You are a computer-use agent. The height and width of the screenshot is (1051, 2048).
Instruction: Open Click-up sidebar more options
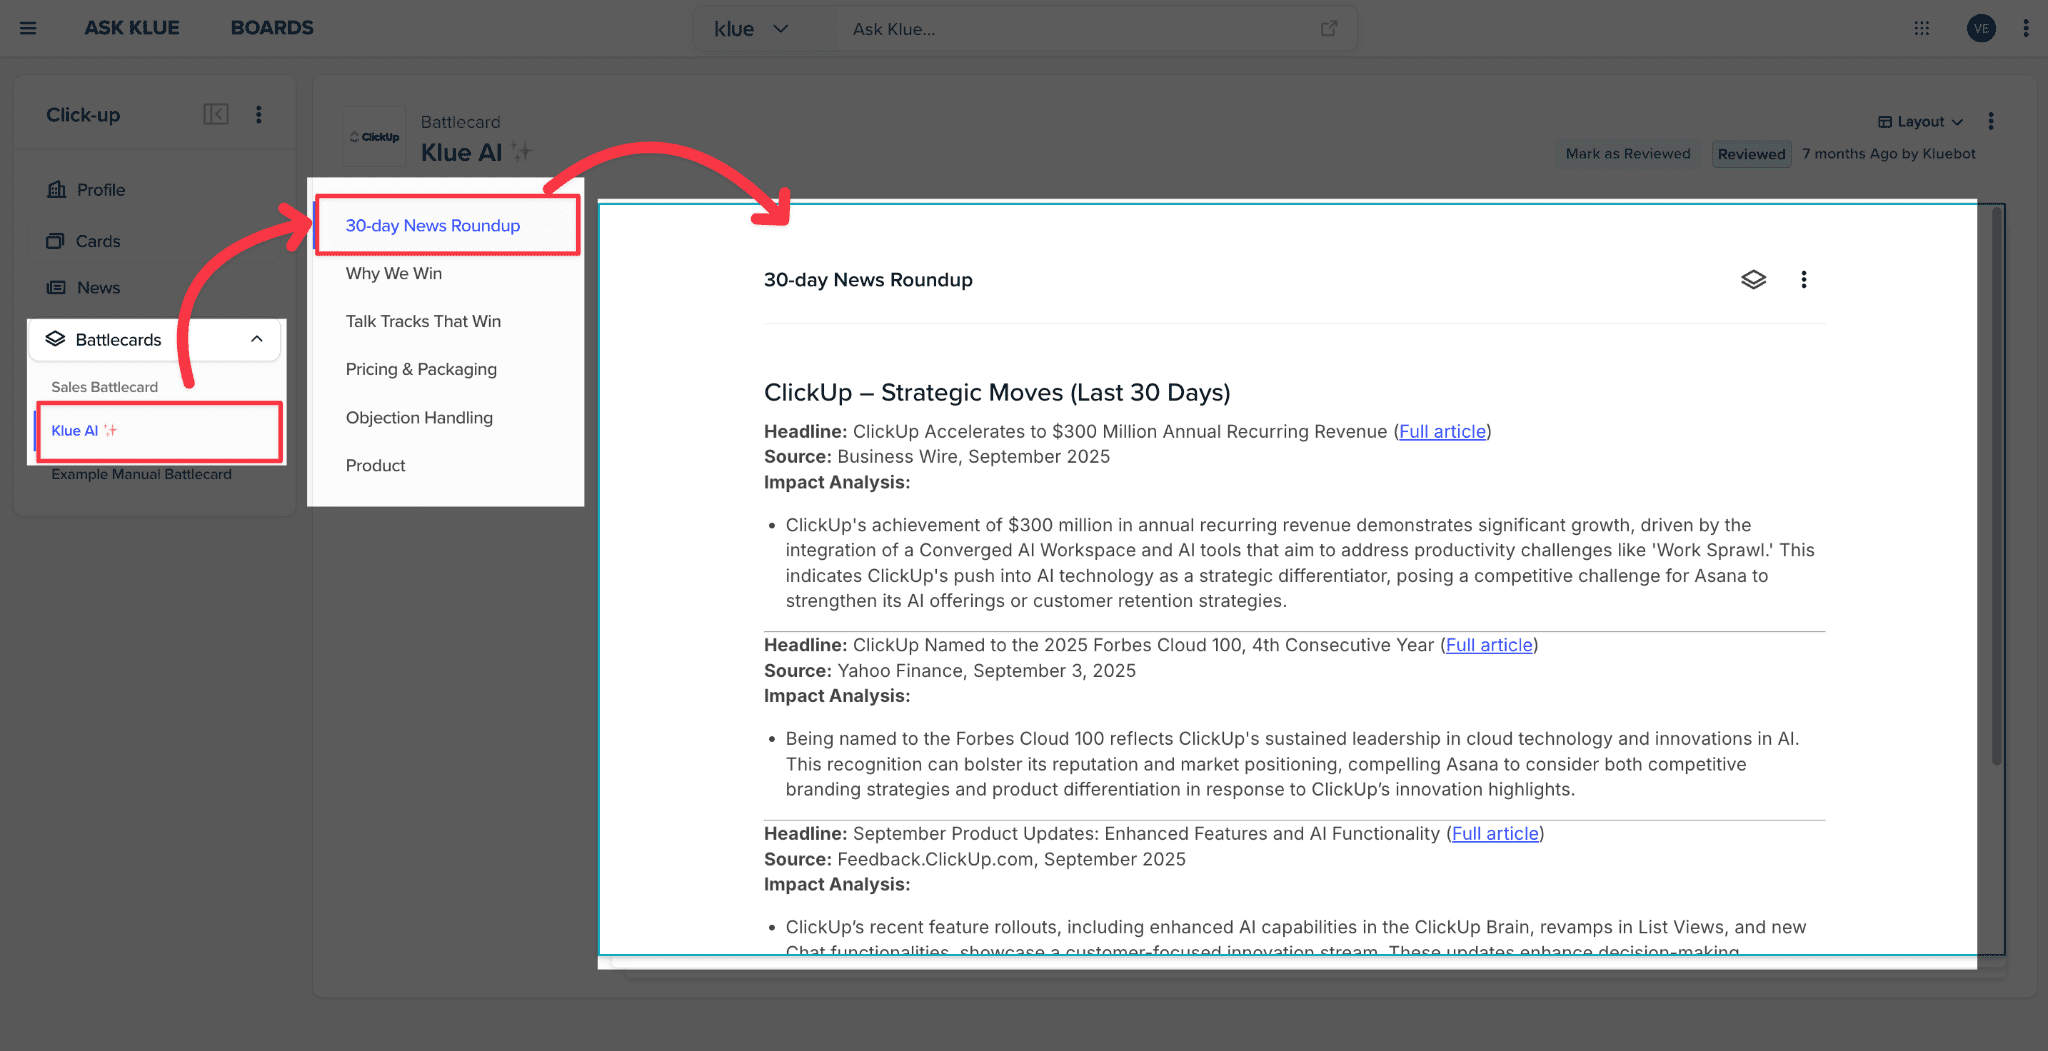tap(259, 114)
